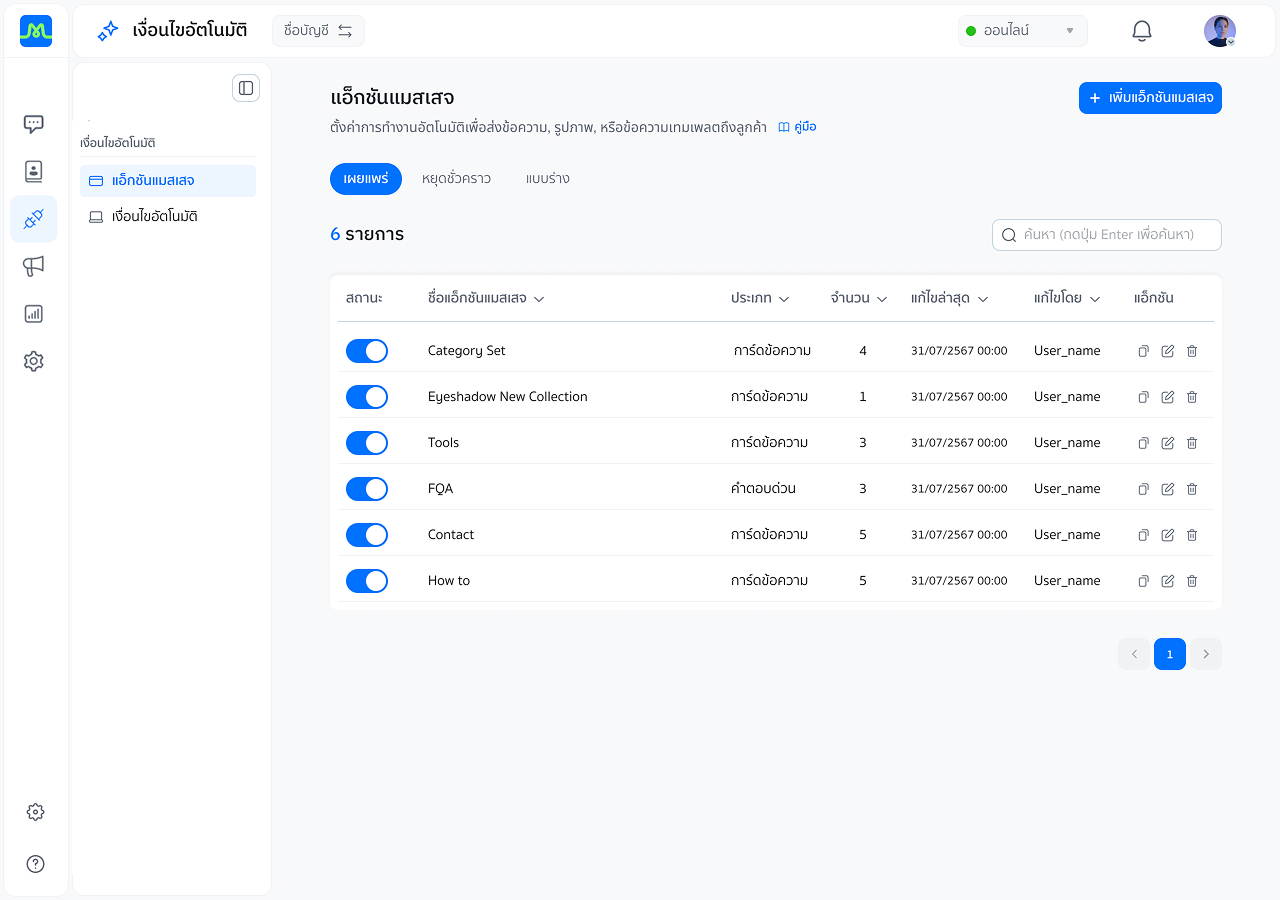The image size is (1280, 900).
Task: Click the Category Set name
Action: click(x=467, y=351)
